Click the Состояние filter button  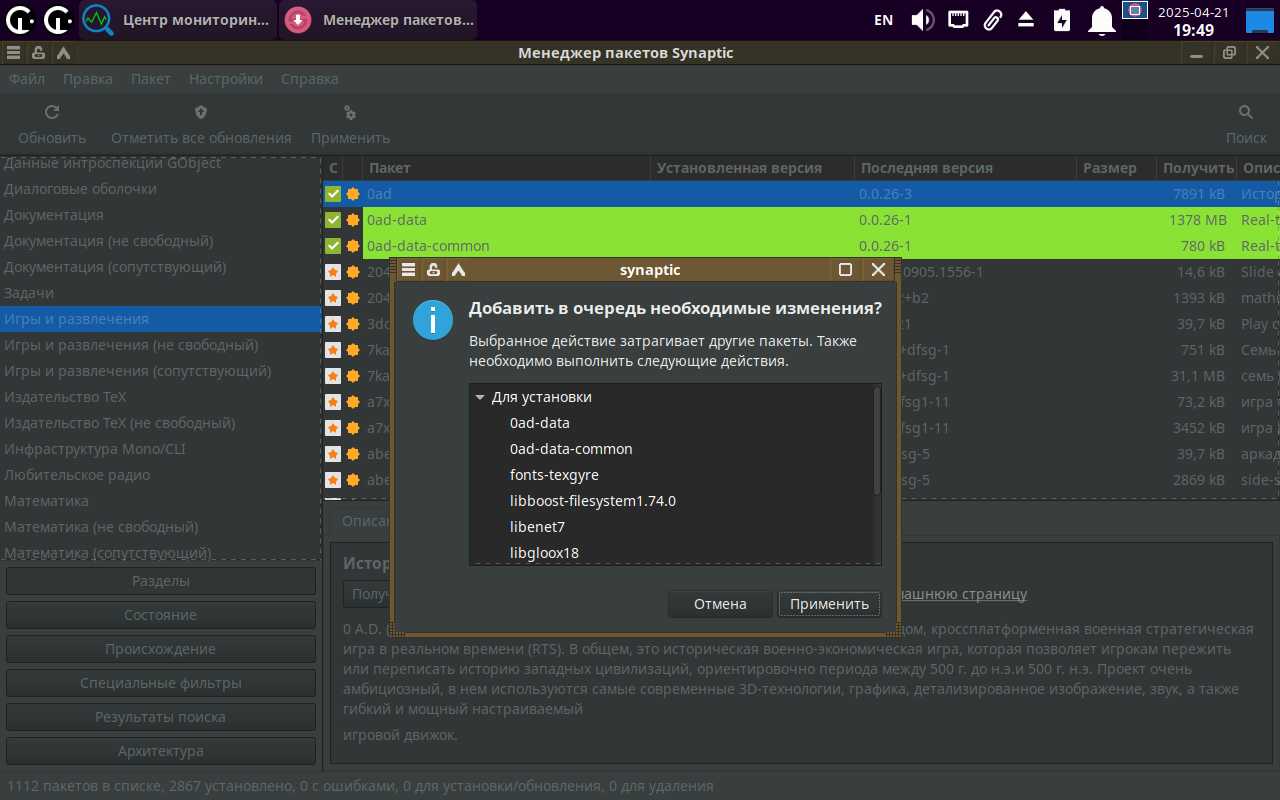tap(161, 615)
